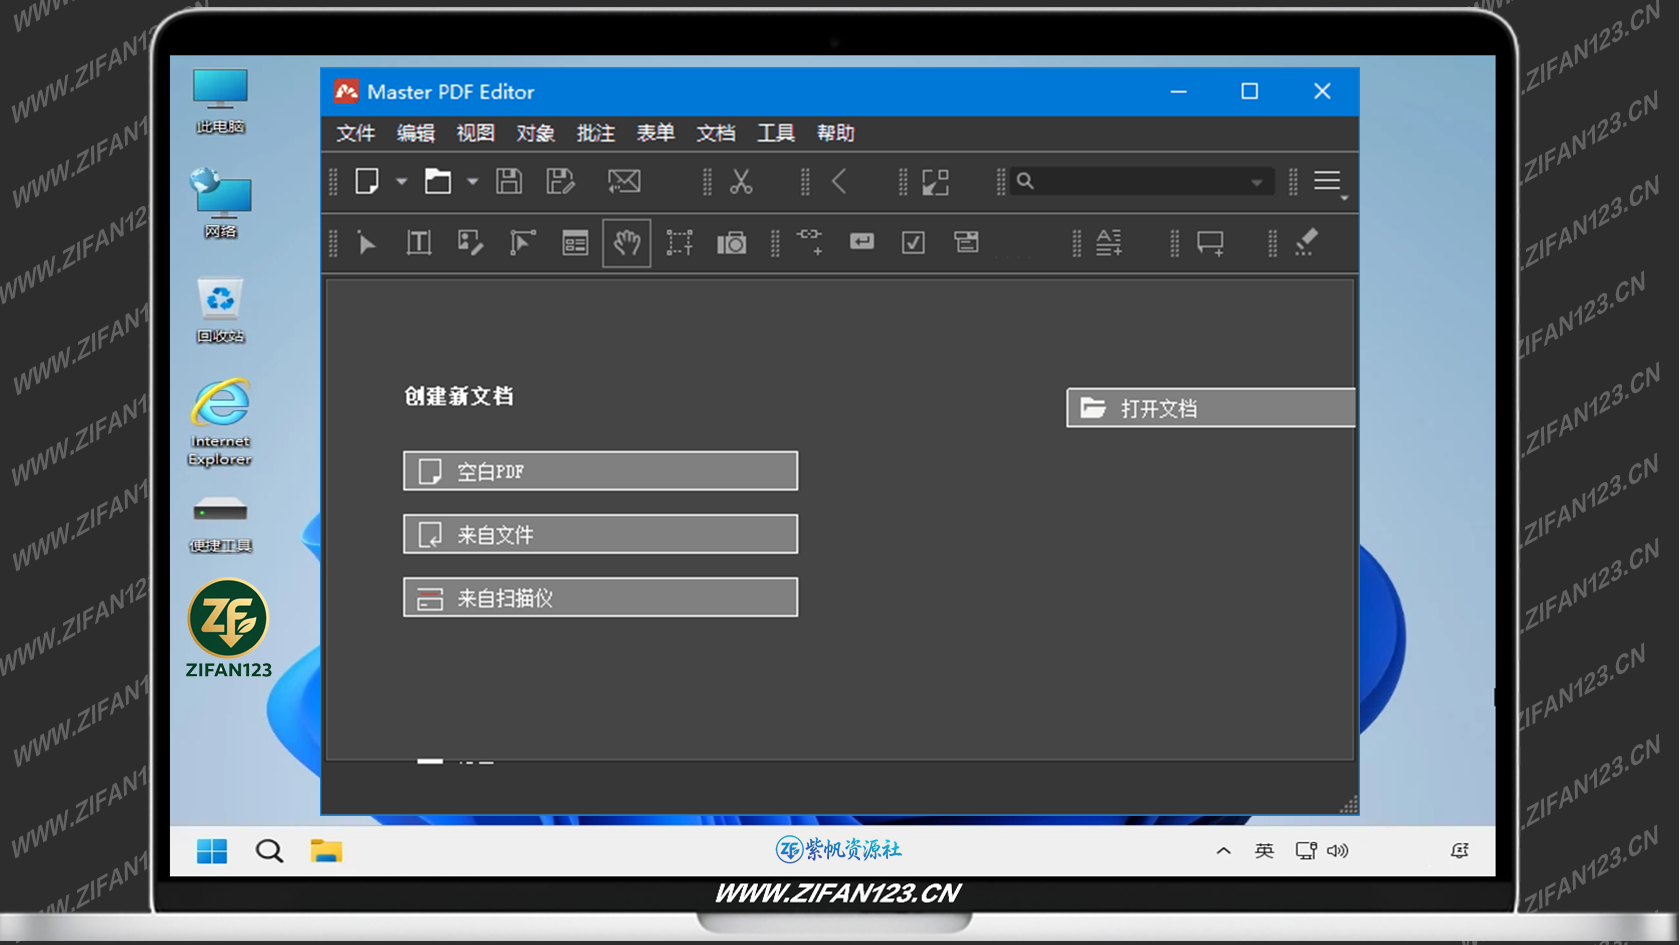Select the Edit Text tool
The height and width of the screenshot is (945, 1680).
click(419, 243)
